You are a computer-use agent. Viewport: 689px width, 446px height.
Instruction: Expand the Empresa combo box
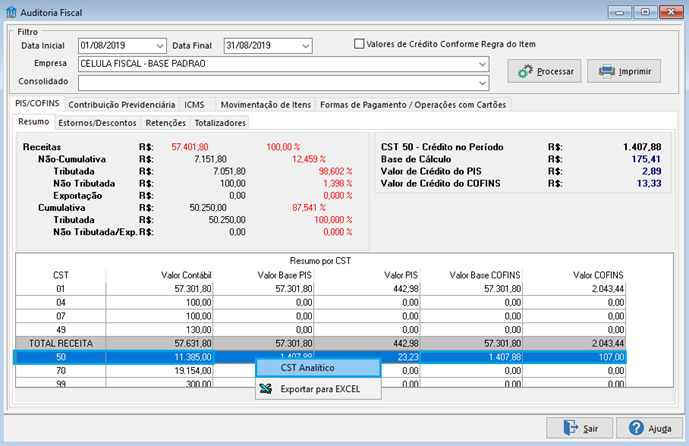coord(482,64)
